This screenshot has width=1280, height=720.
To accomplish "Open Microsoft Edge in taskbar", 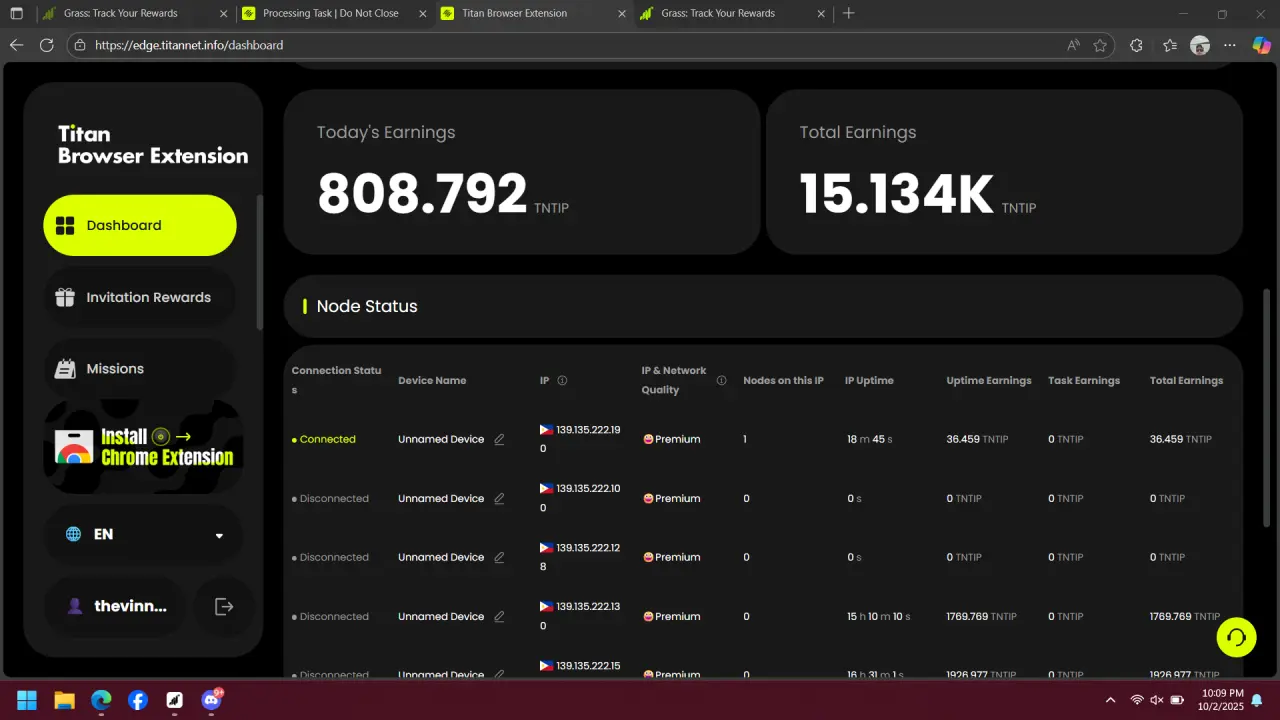I will coord(101,700).
